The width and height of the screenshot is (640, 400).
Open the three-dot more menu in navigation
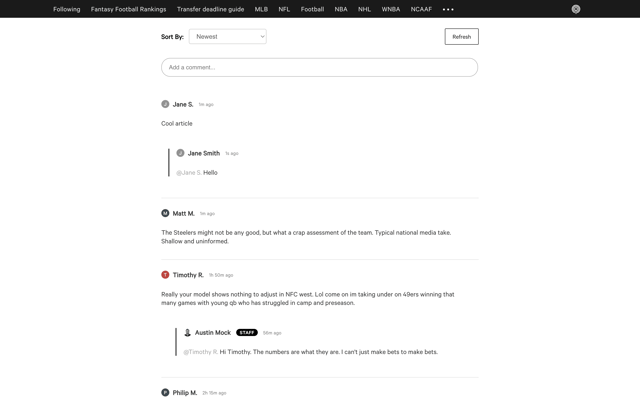coord(448,9)
